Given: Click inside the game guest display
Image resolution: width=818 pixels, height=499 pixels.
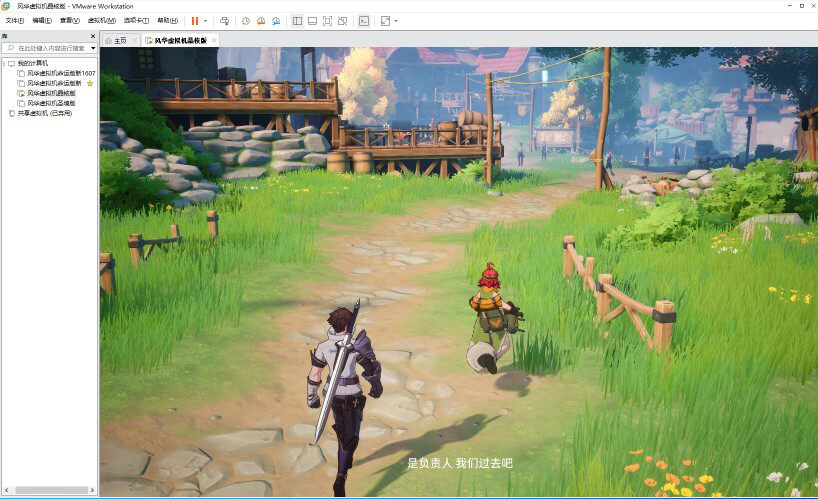Looking at the screenshot, I should pos(459,272).
